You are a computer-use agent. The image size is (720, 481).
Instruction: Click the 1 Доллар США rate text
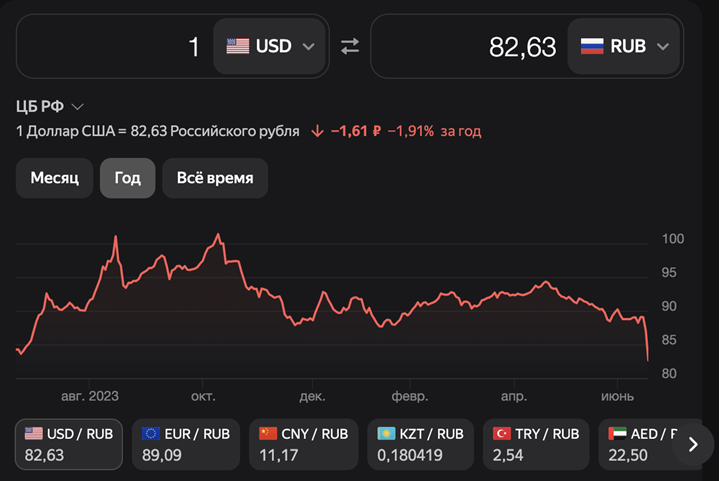[x=158, y=132]
